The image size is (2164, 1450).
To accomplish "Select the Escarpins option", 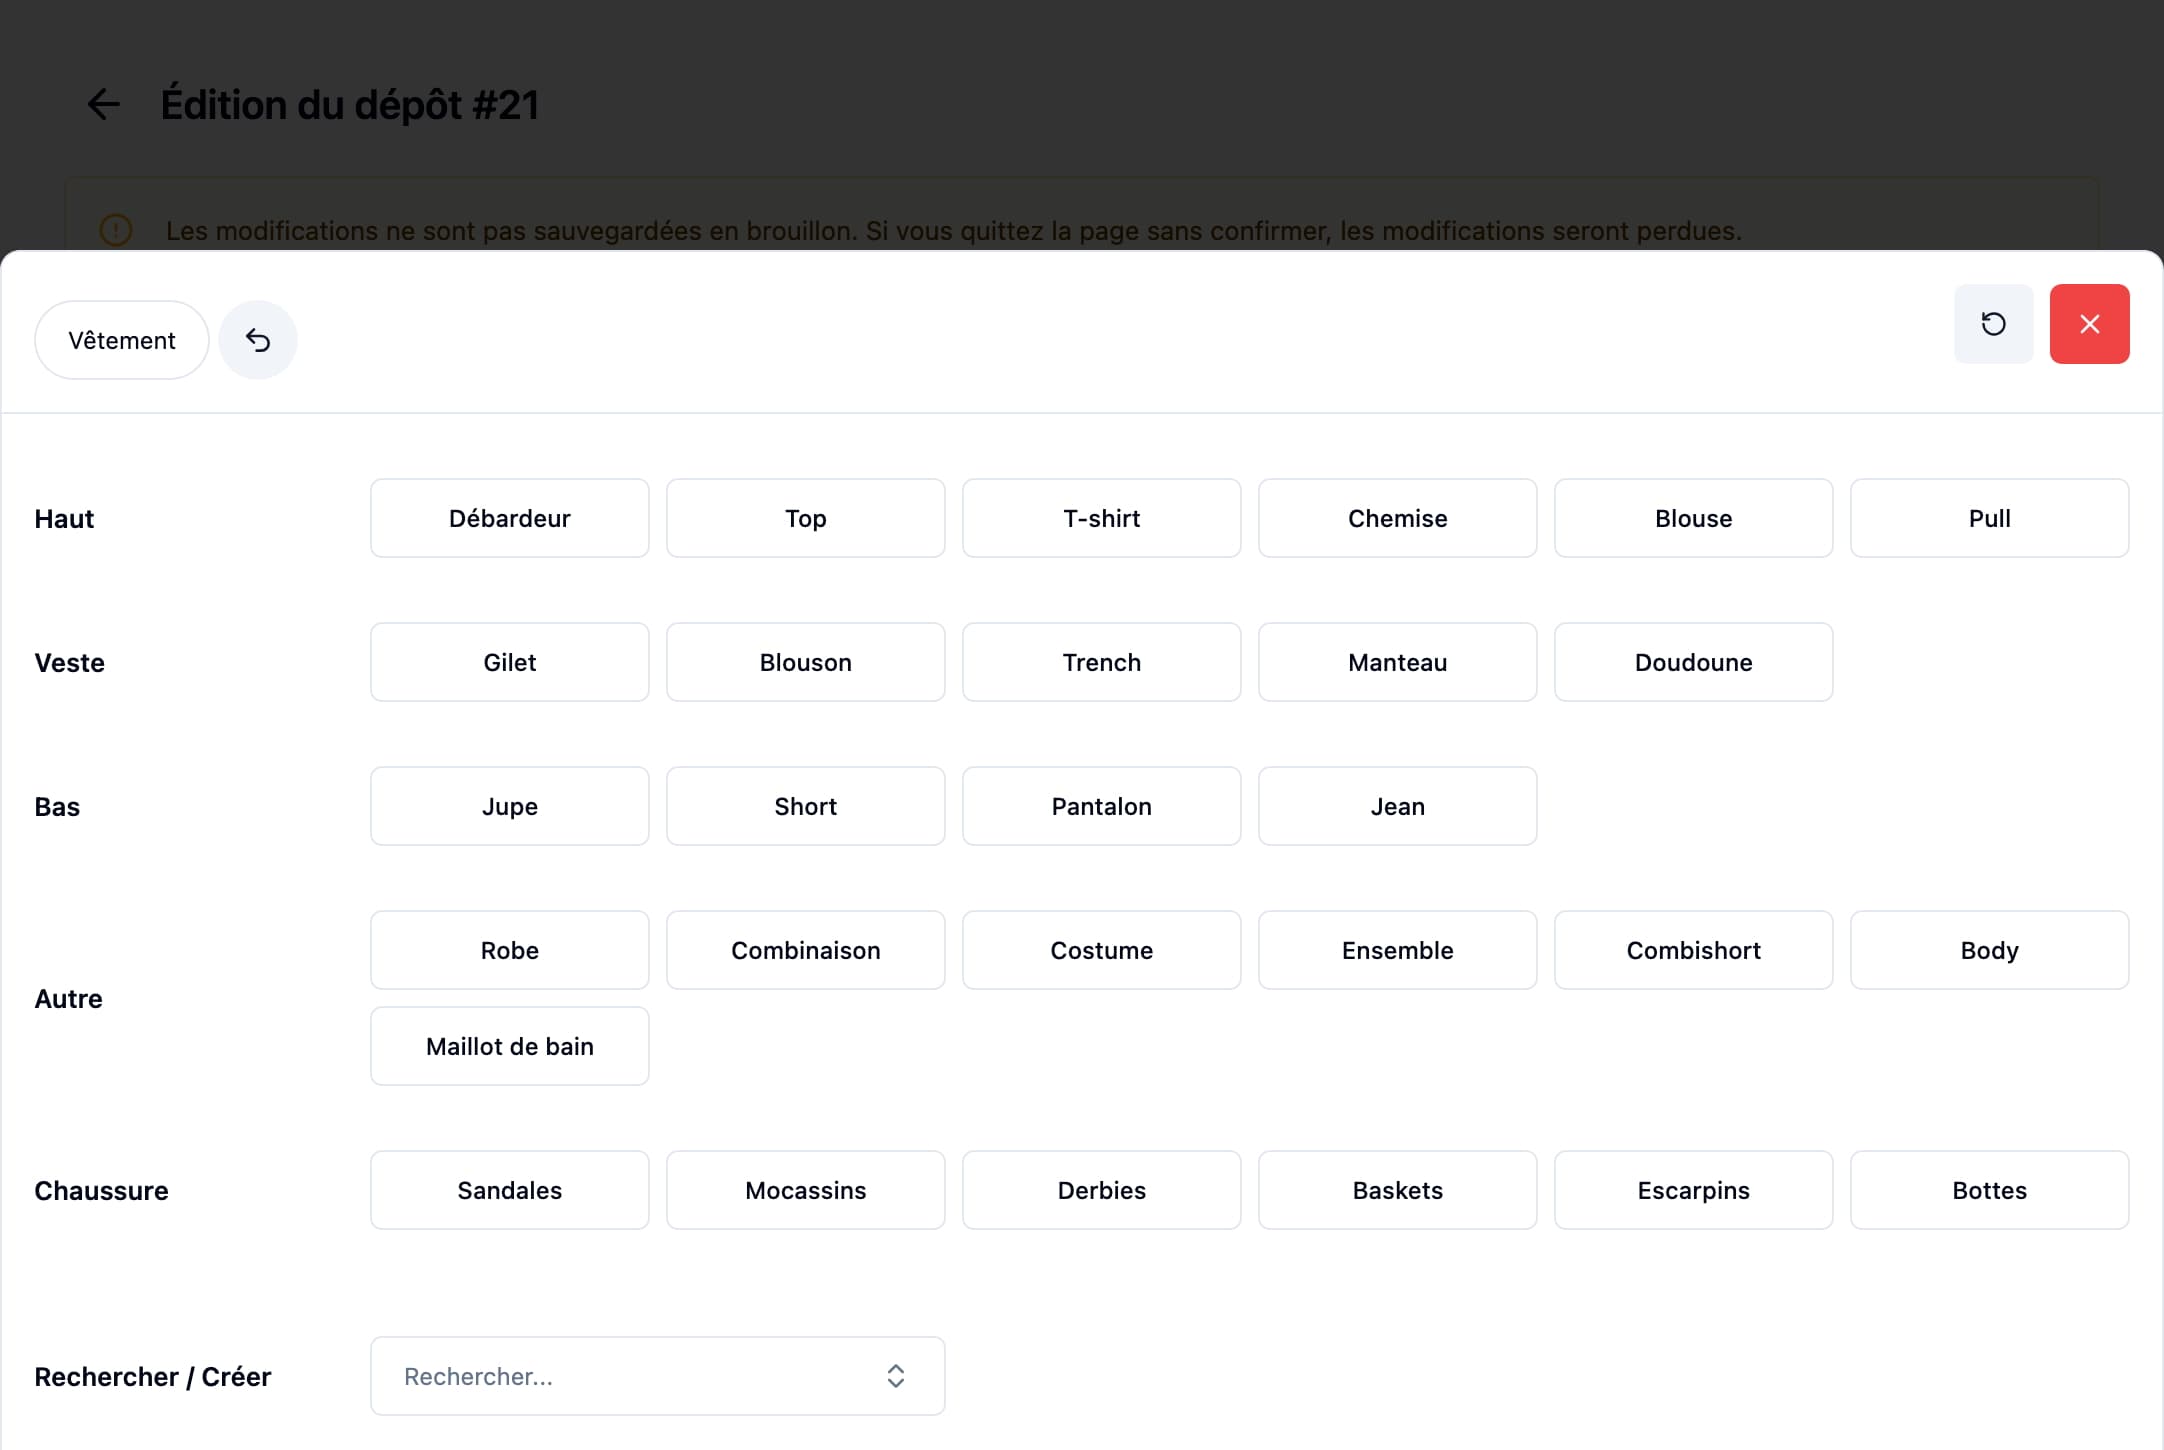I will coord(1693,1190).
